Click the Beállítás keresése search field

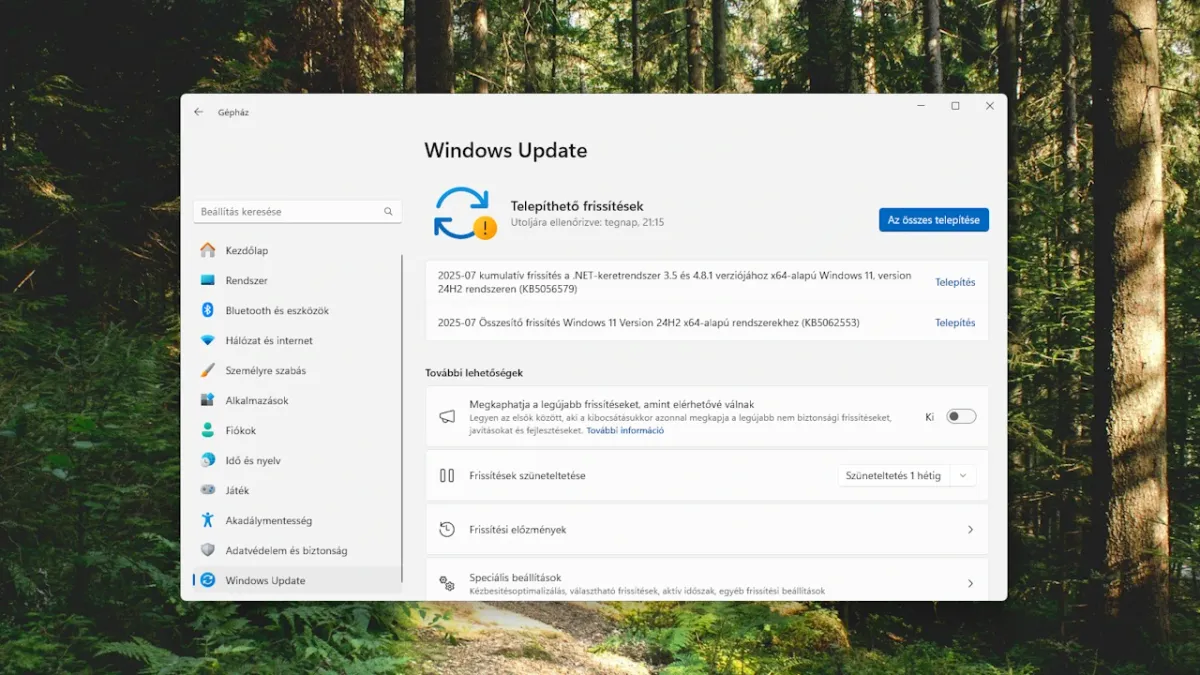297,212
